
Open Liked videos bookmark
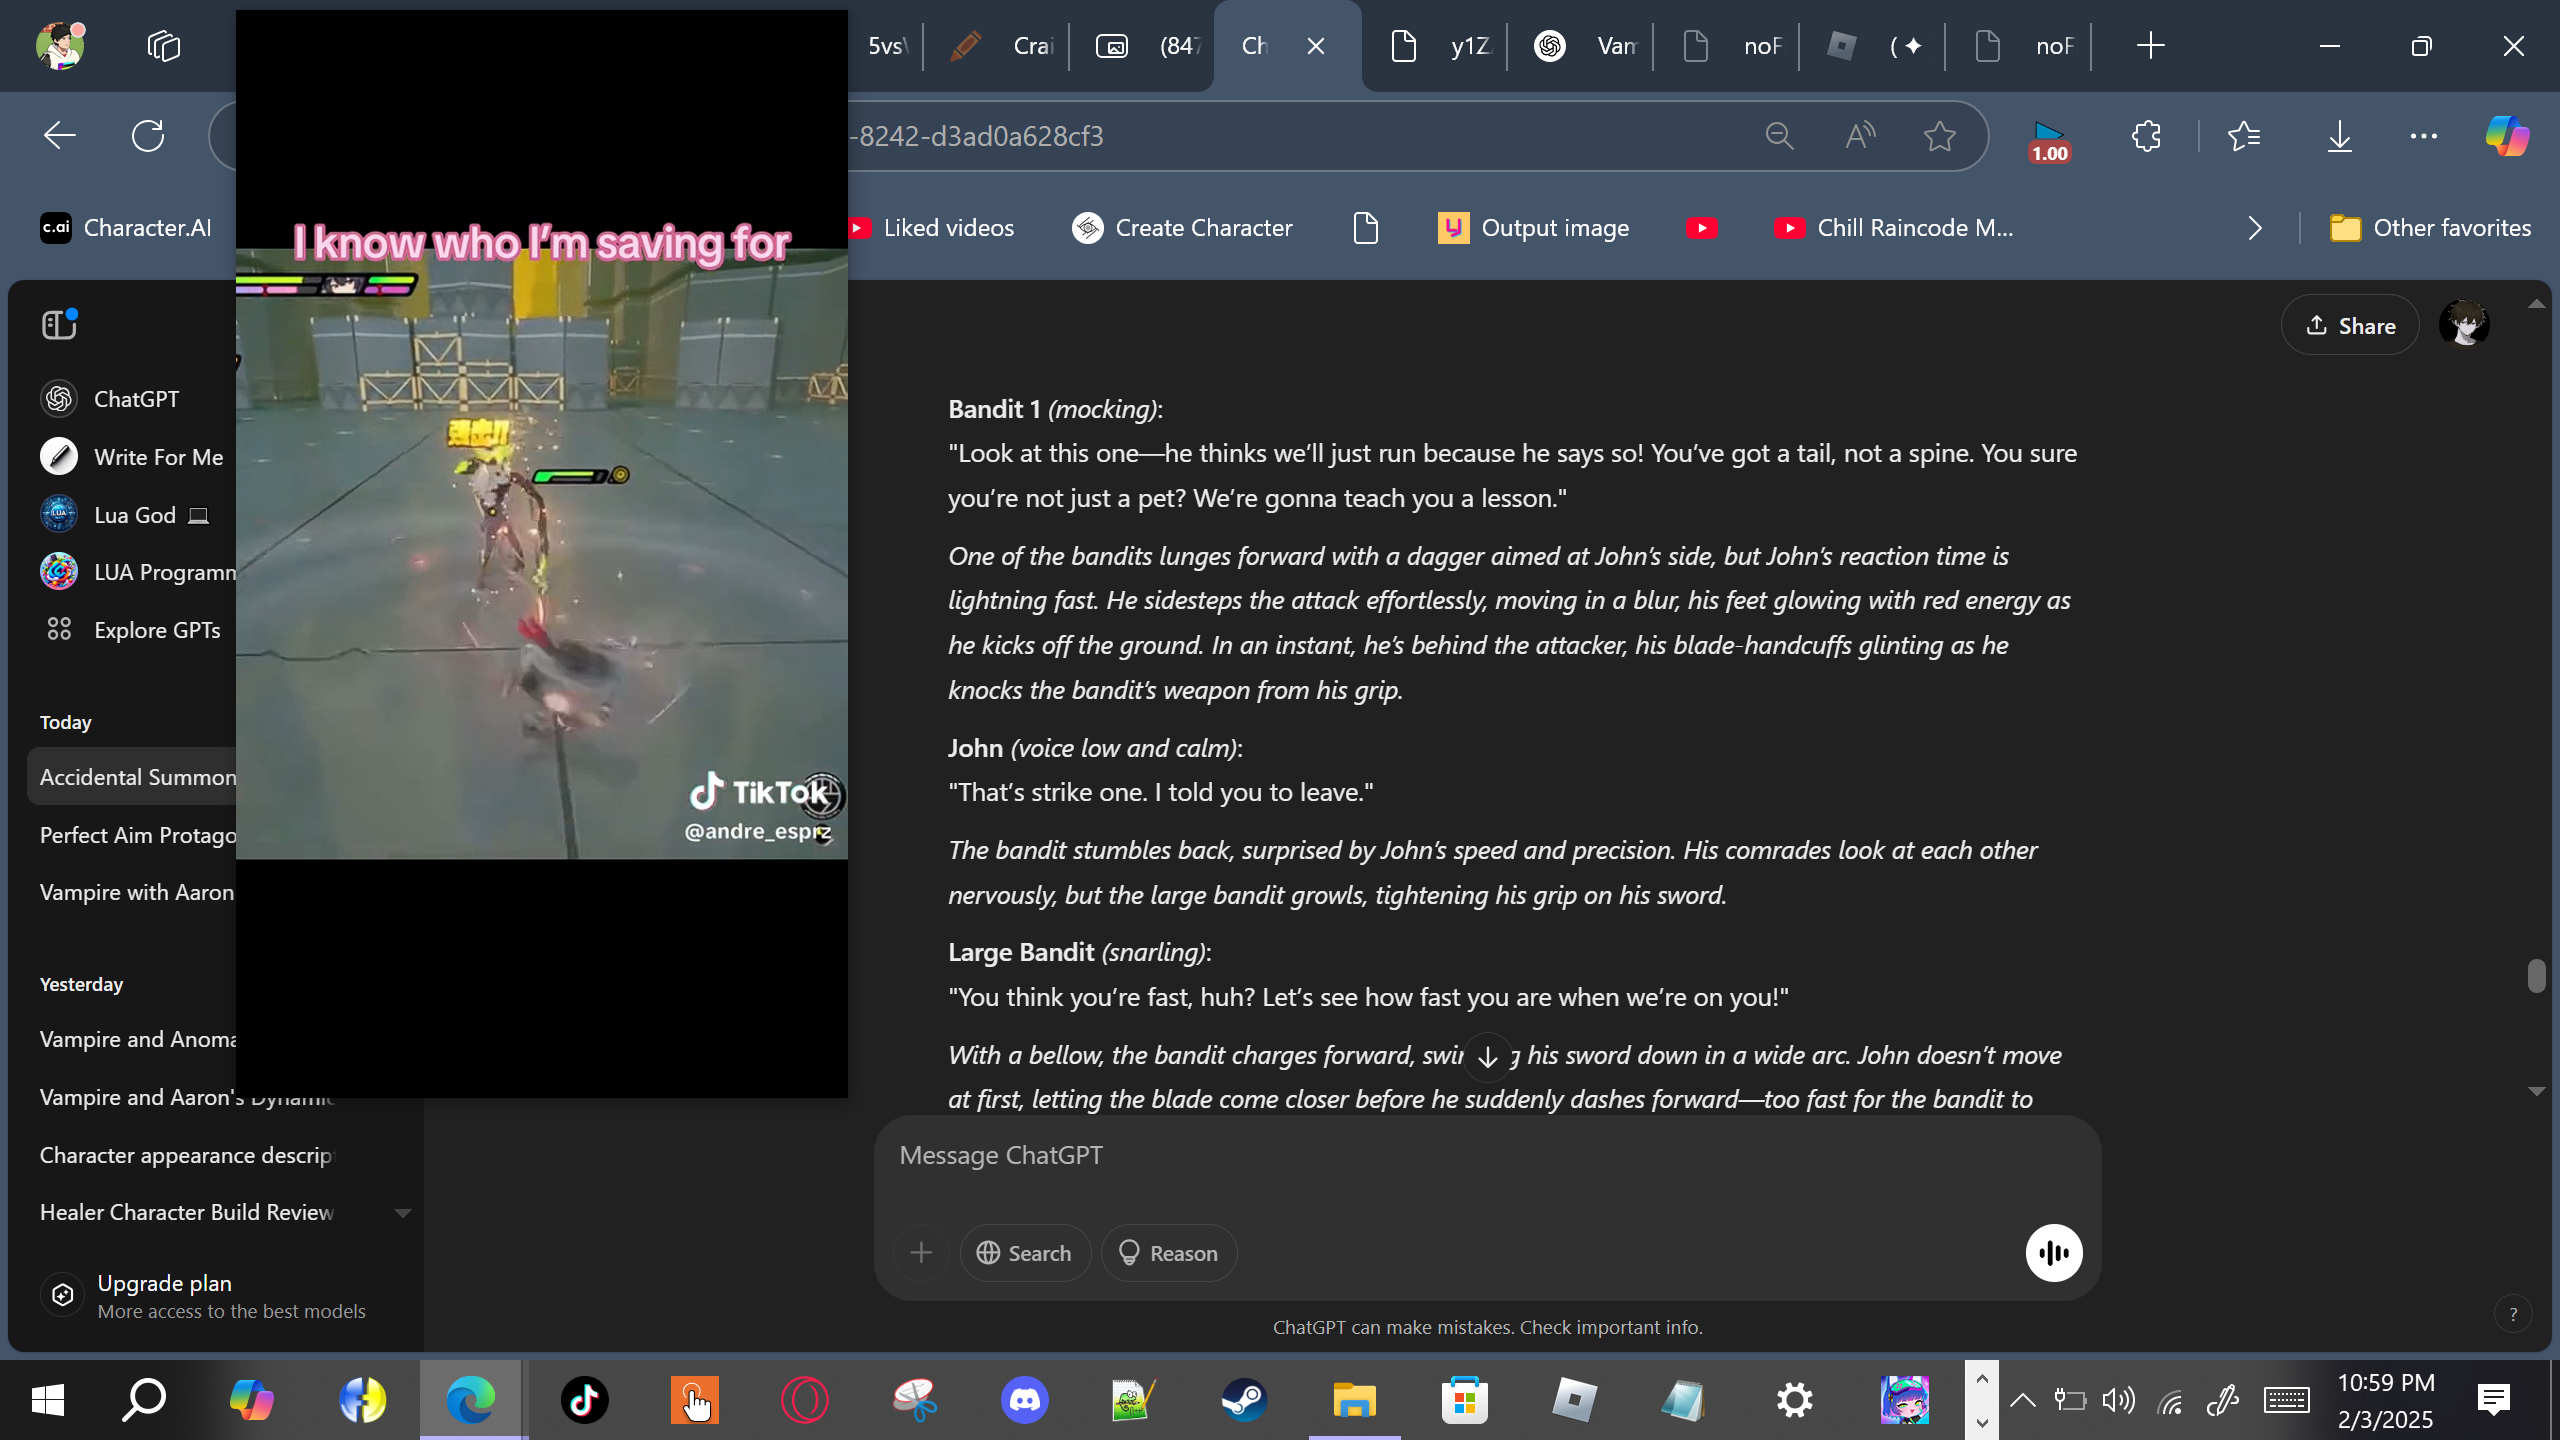coord(930,228)
